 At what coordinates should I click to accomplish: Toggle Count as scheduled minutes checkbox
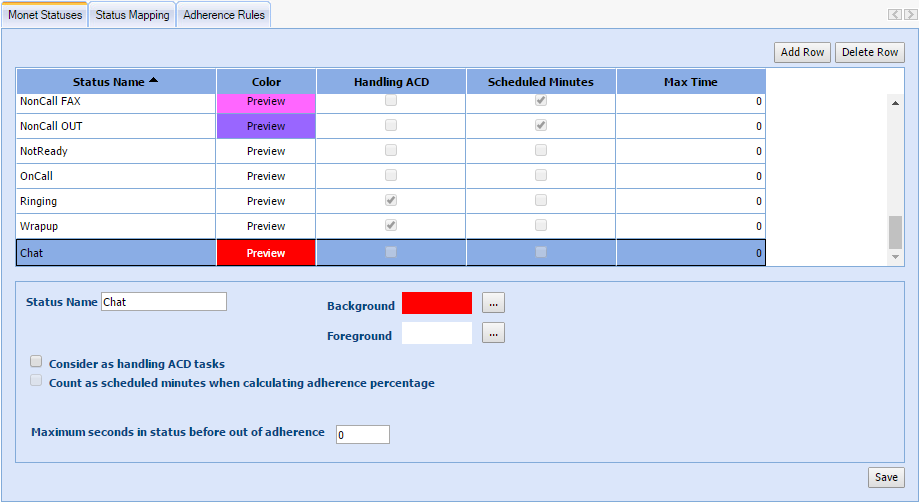[37, 381]
